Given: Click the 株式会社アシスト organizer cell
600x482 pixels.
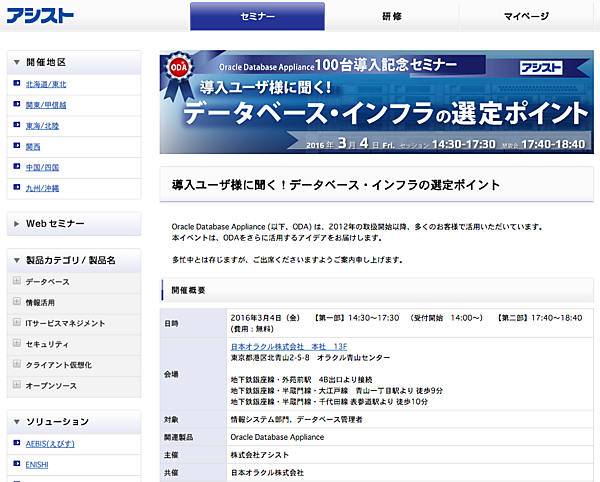Looking at the screenshot, I should 410,455.
